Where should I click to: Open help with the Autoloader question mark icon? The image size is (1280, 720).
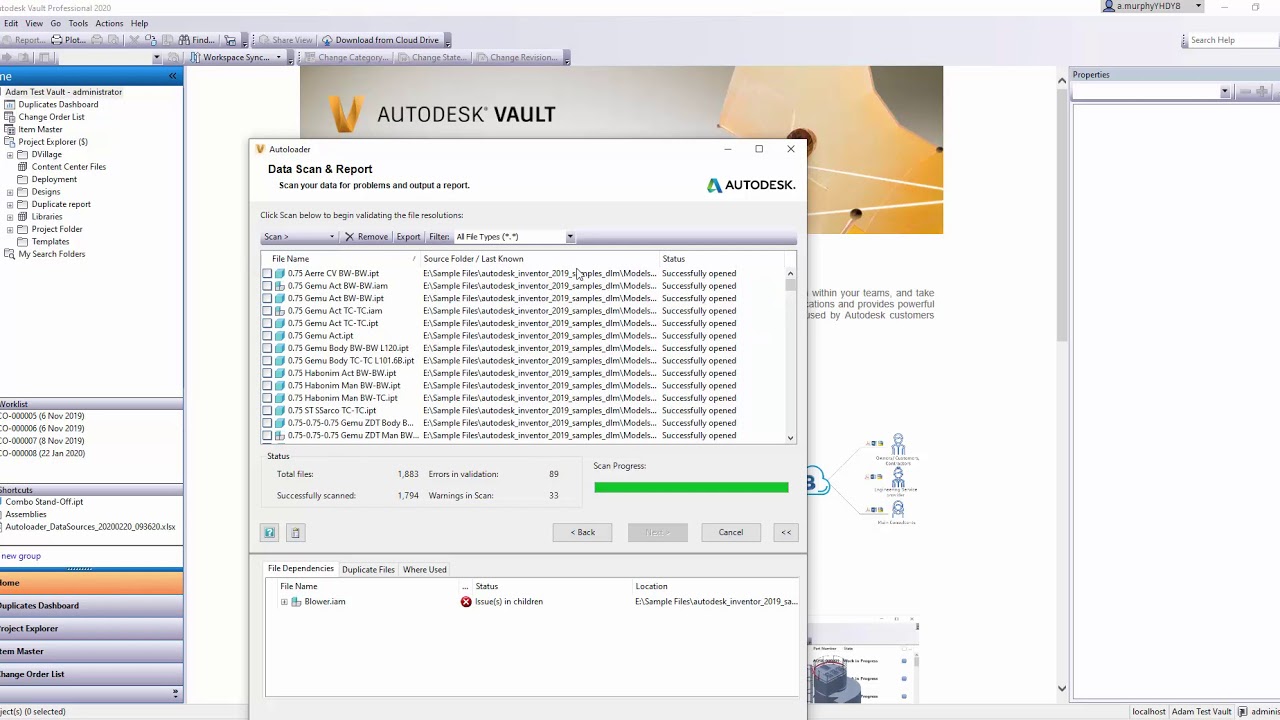(269, 533)
